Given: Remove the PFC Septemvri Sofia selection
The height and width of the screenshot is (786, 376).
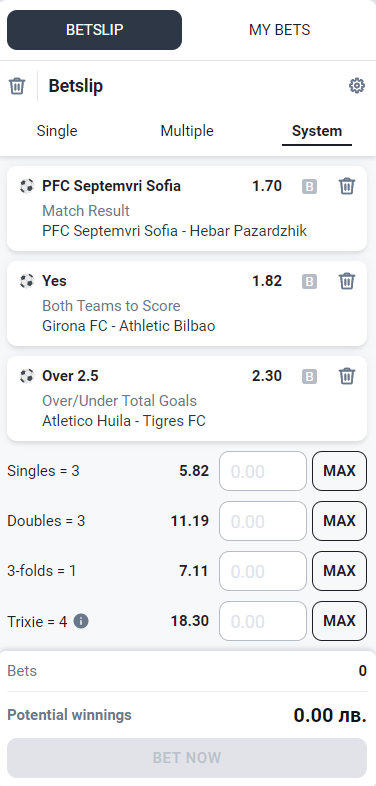Looking at the screenshot, I should click(x=347, y=186).
